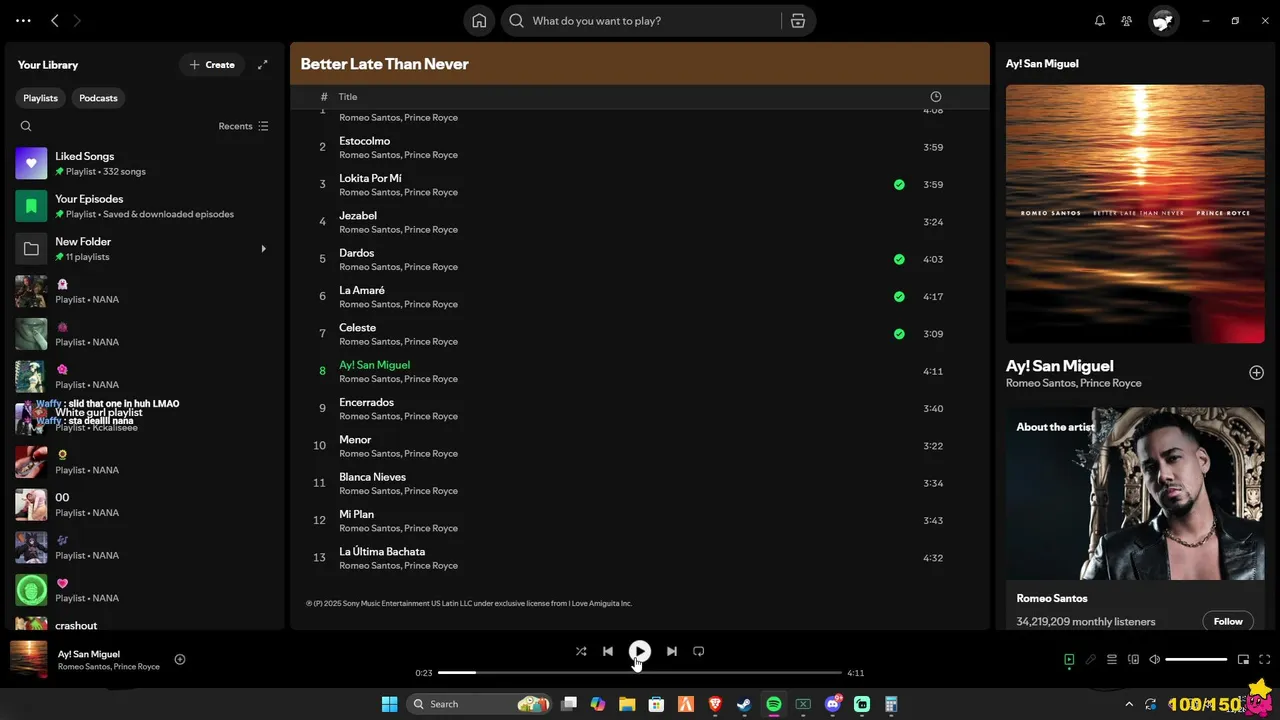This screenshot has width=1280, height=720.
Task: Open Discord from taskbar
Action: coord(832,705)
